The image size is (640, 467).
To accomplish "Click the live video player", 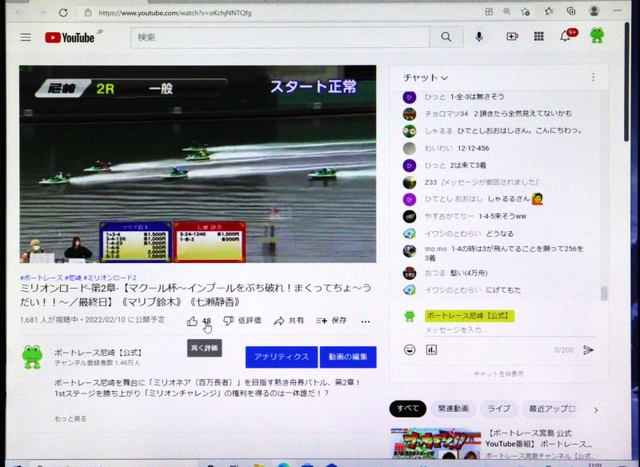I will (x=198, y=164).
